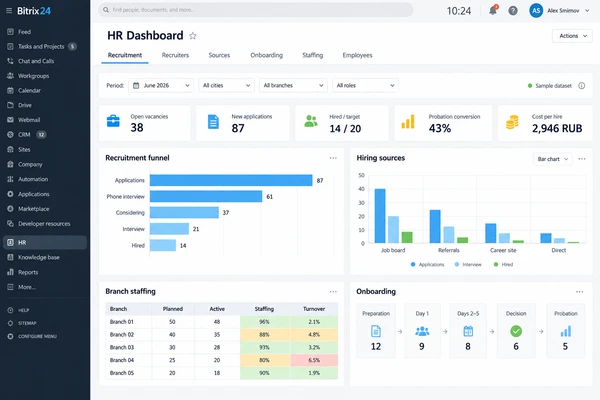Switch to the Staffing tab
Screen dimensions: 600x400
point(313,55)
